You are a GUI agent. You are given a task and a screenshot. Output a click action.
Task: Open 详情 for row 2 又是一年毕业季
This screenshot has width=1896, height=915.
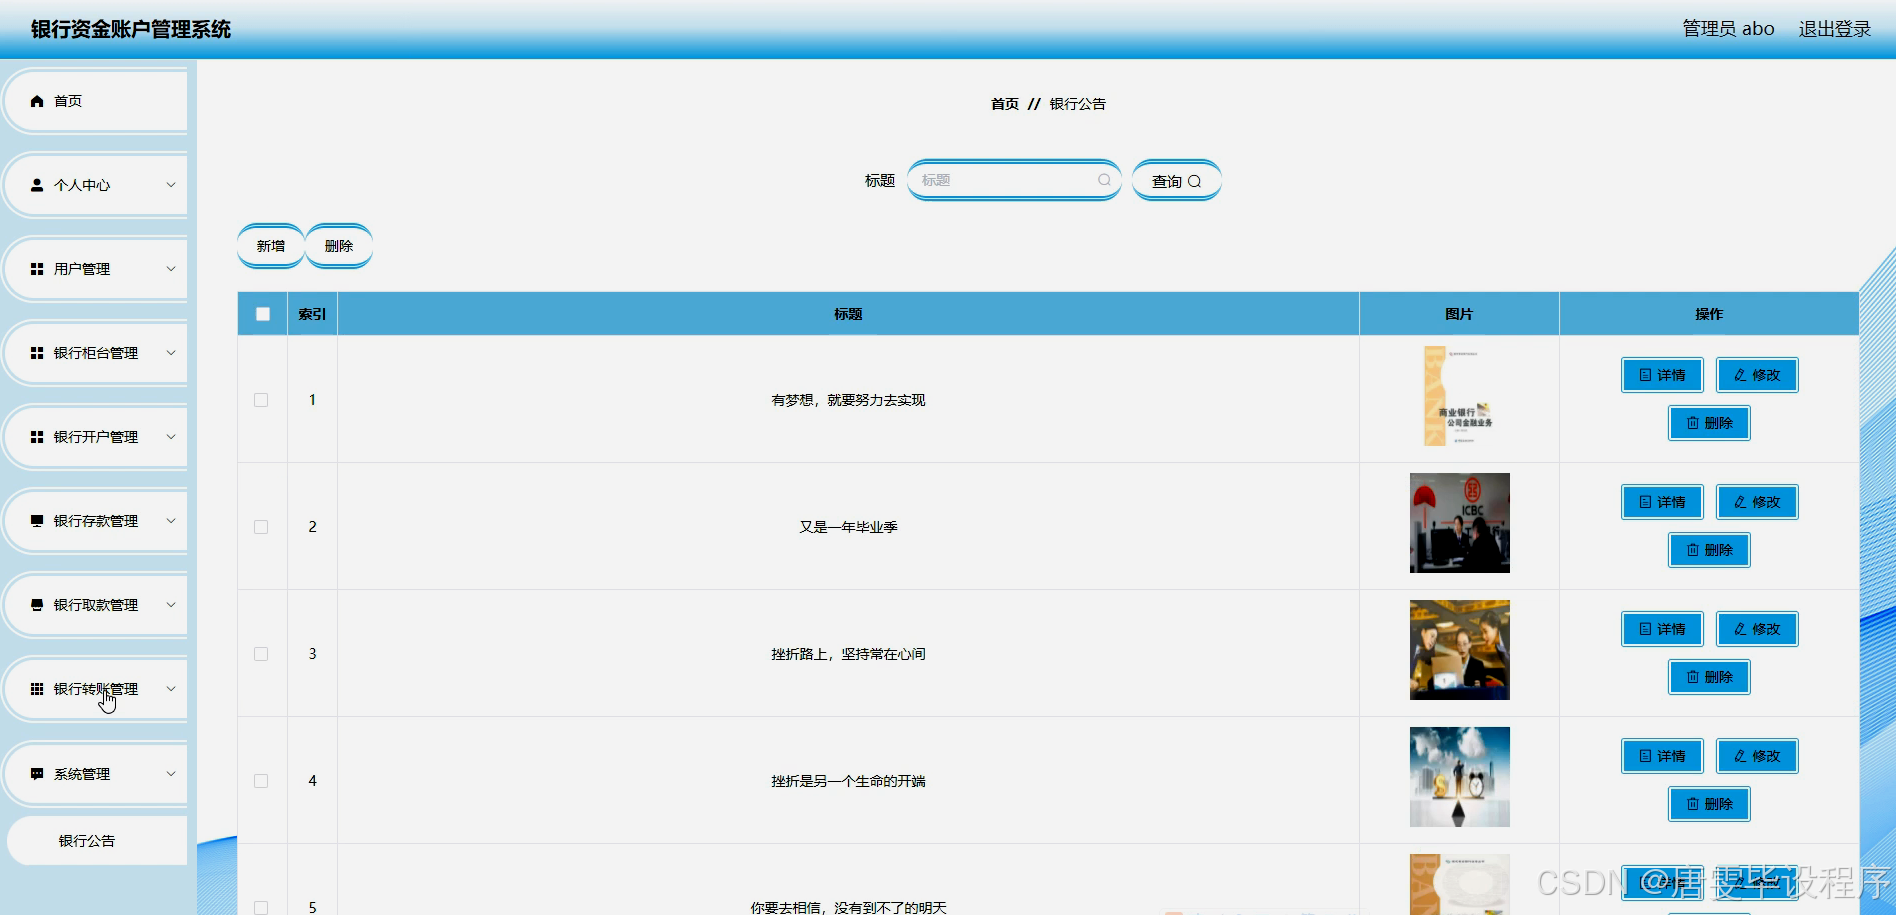[1662, 502]
